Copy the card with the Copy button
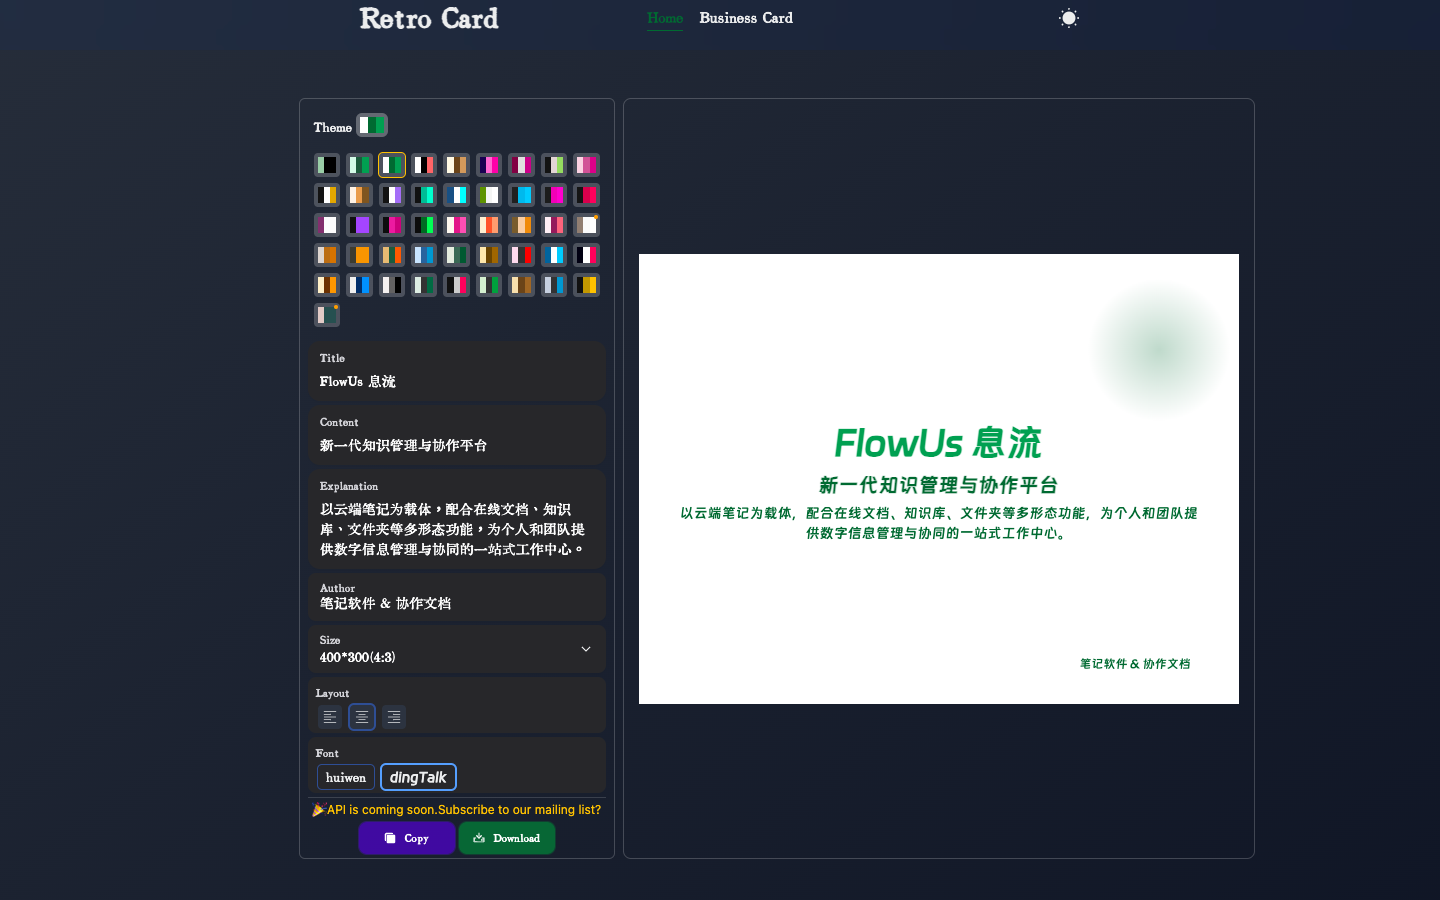This screenshot has width=1440, height=900. click(407, 838)
